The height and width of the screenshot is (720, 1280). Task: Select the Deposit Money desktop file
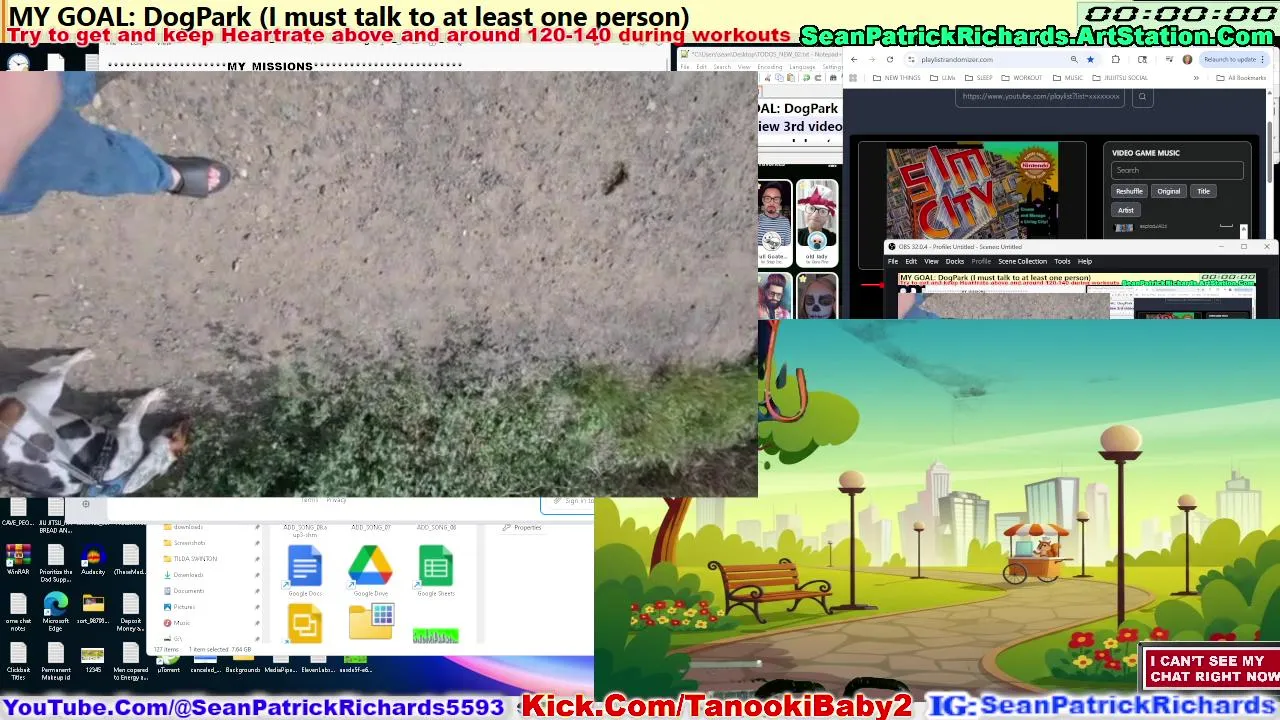pyautogui.click(x=130, y=610)
